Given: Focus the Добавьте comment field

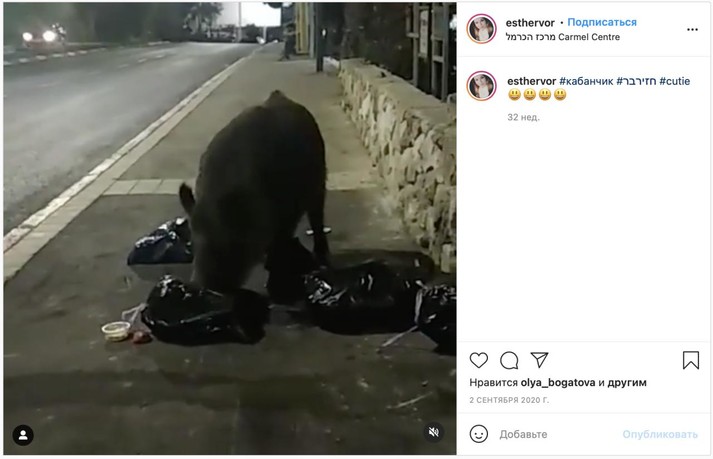Looking at the screenshot, I should pyautogui.click(x=558, y=434).
